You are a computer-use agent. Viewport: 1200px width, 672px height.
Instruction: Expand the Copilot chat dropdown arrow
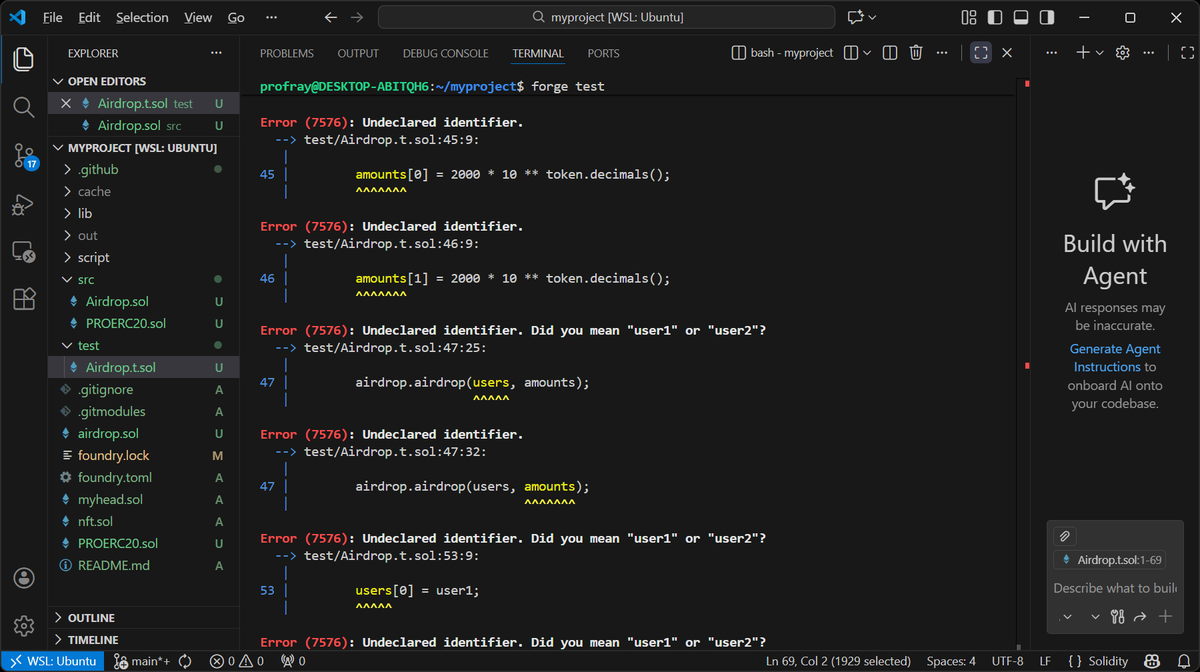click(x=873, y=17)
